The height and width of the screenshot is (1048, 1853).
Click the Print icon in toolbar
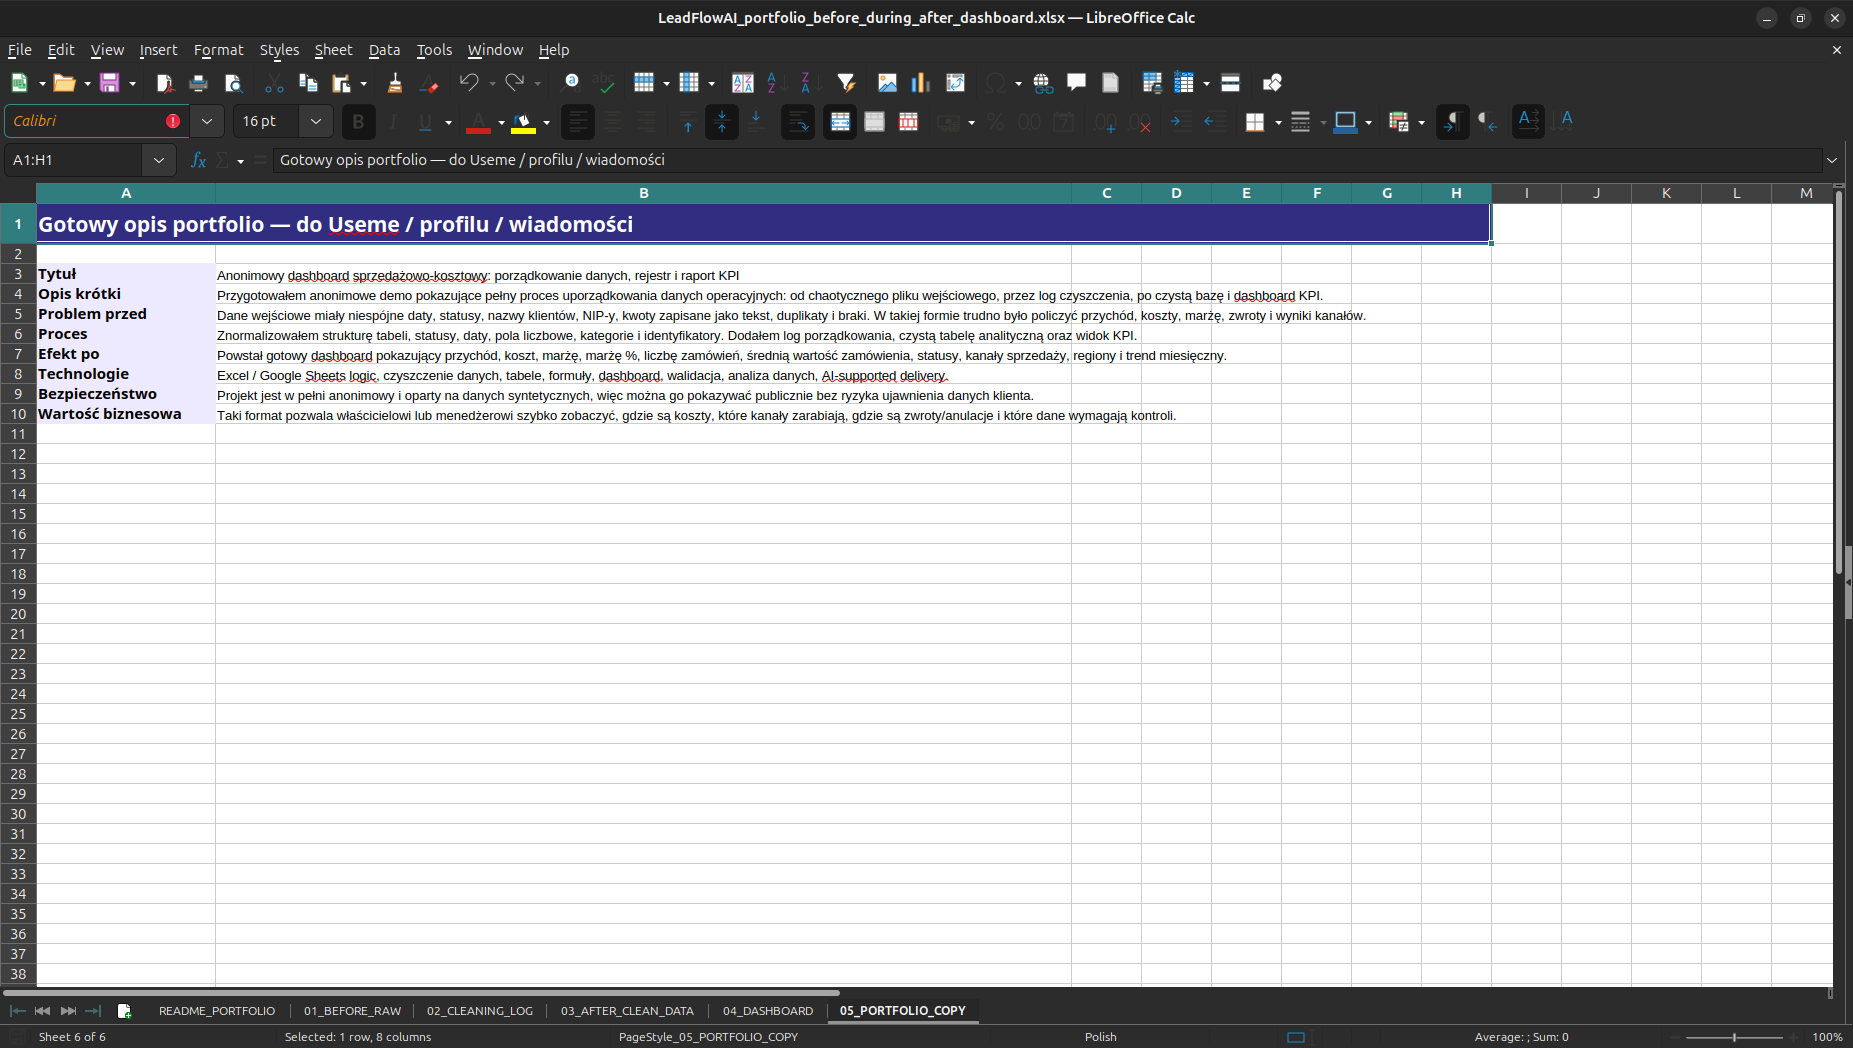pos(198,83)
